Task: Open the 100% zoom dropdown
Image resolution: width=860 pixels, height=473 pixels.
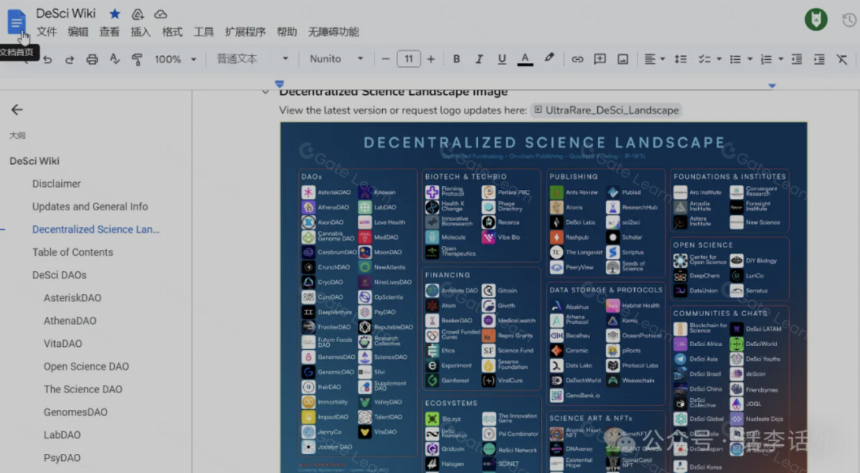Action: pos(175,59)
